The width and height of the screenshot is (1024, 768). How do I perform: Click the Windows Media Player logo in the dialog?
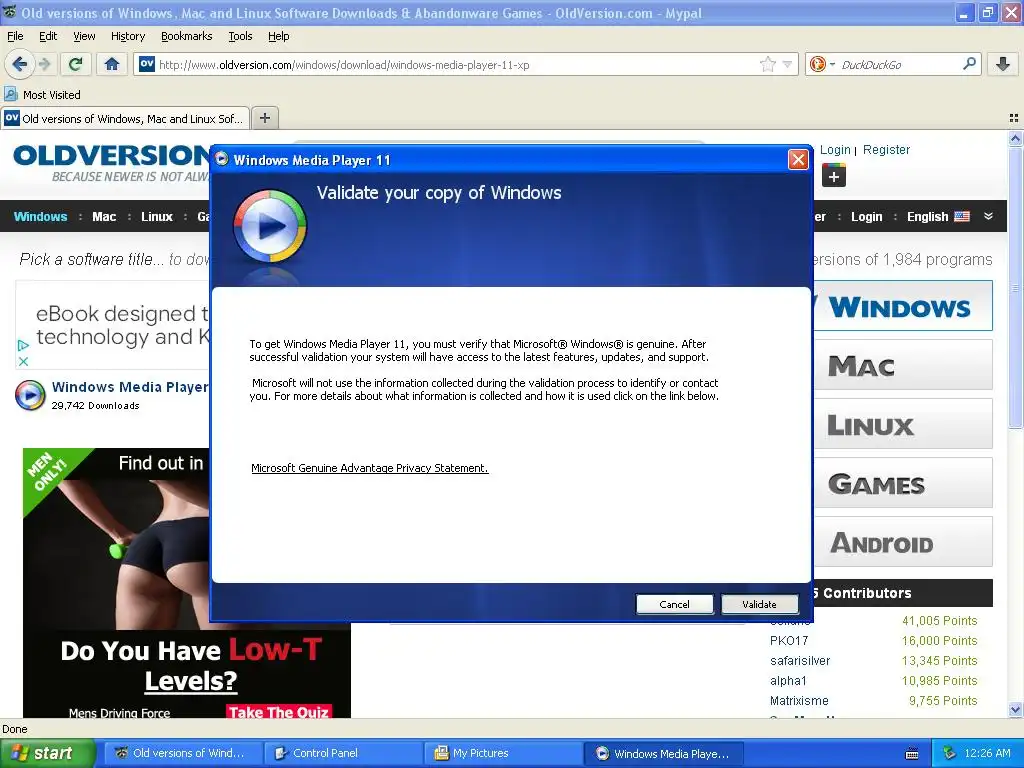[270, 227]
